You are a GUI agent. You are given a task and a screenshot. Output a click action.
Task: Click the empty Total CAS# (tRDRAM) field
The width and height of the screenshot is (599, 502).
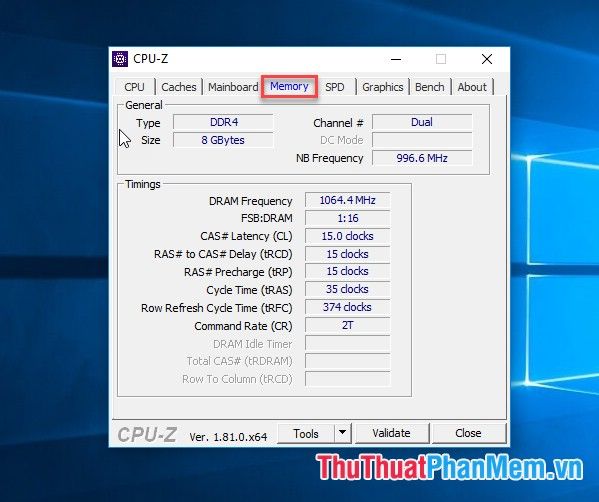(348, 361)
